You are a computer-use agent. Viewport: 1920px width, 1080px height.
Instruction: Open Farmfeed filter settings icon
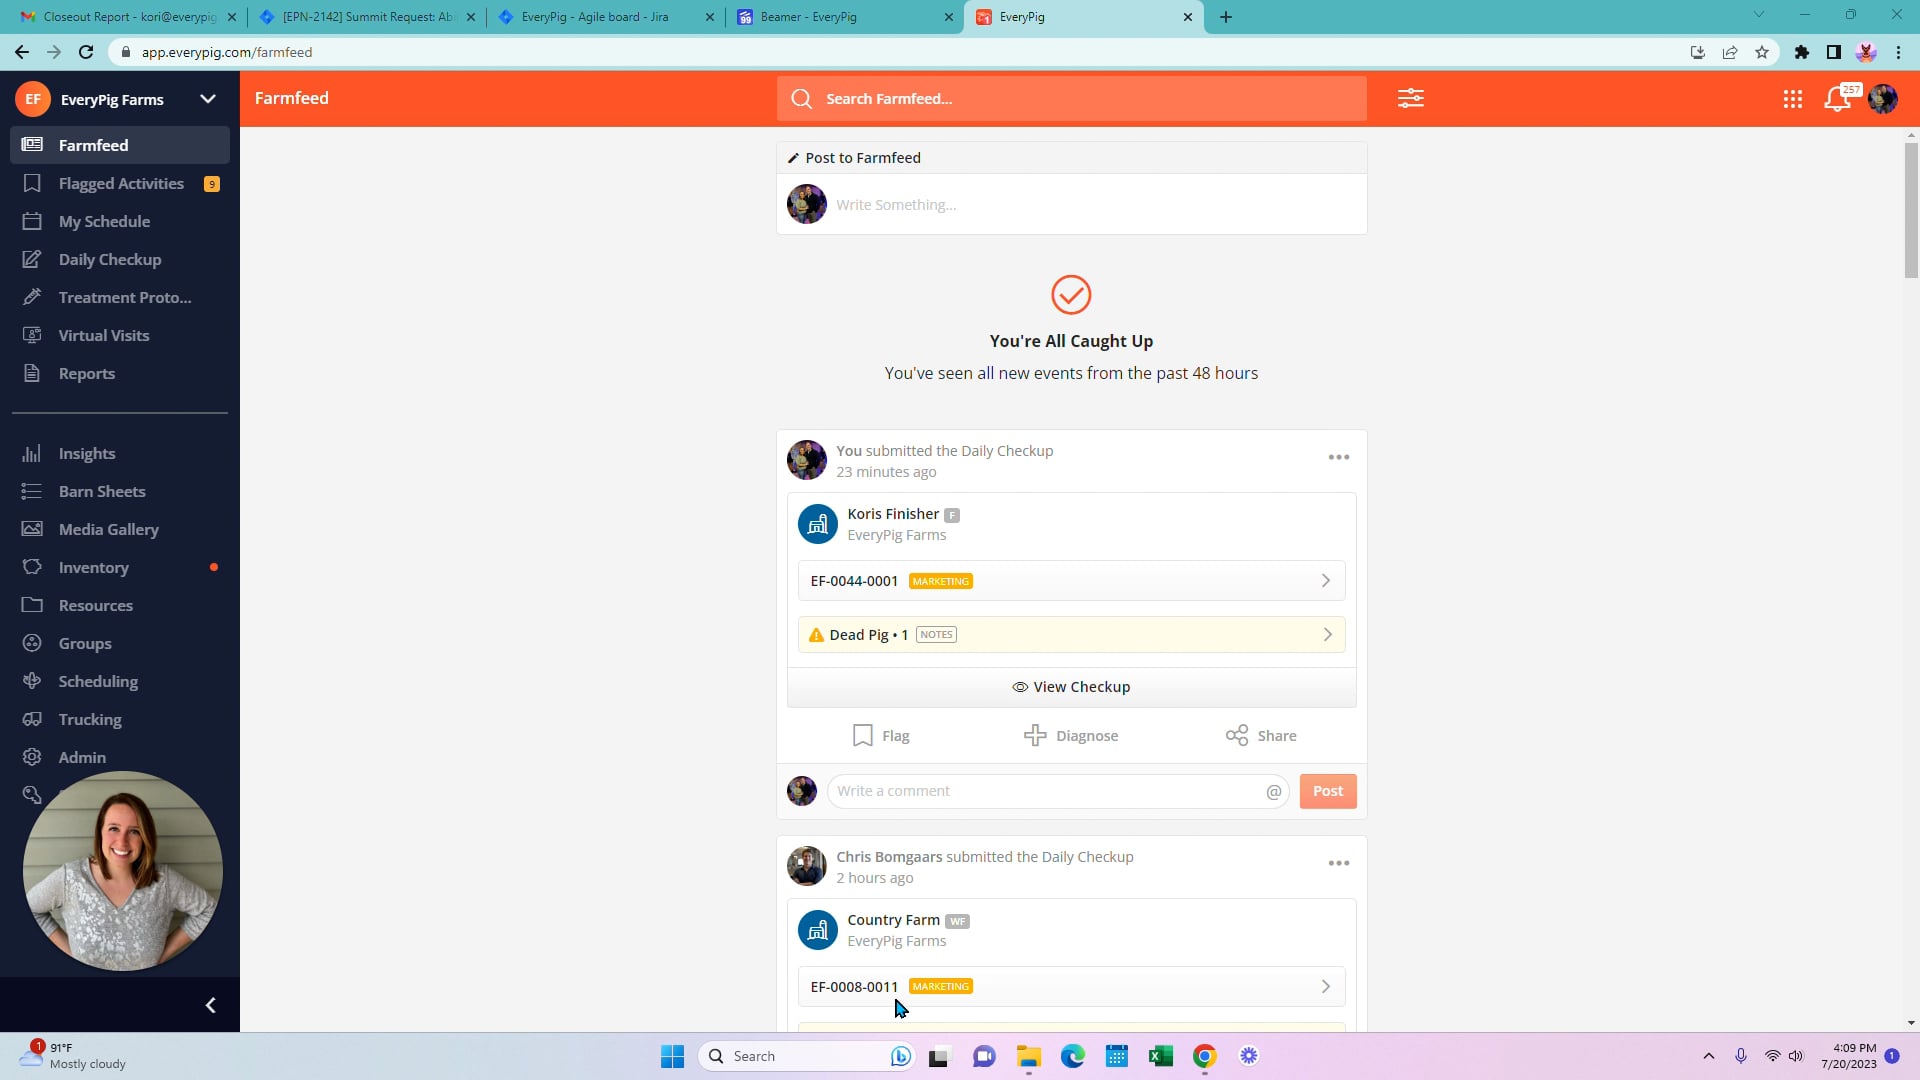click(1410, 98)
